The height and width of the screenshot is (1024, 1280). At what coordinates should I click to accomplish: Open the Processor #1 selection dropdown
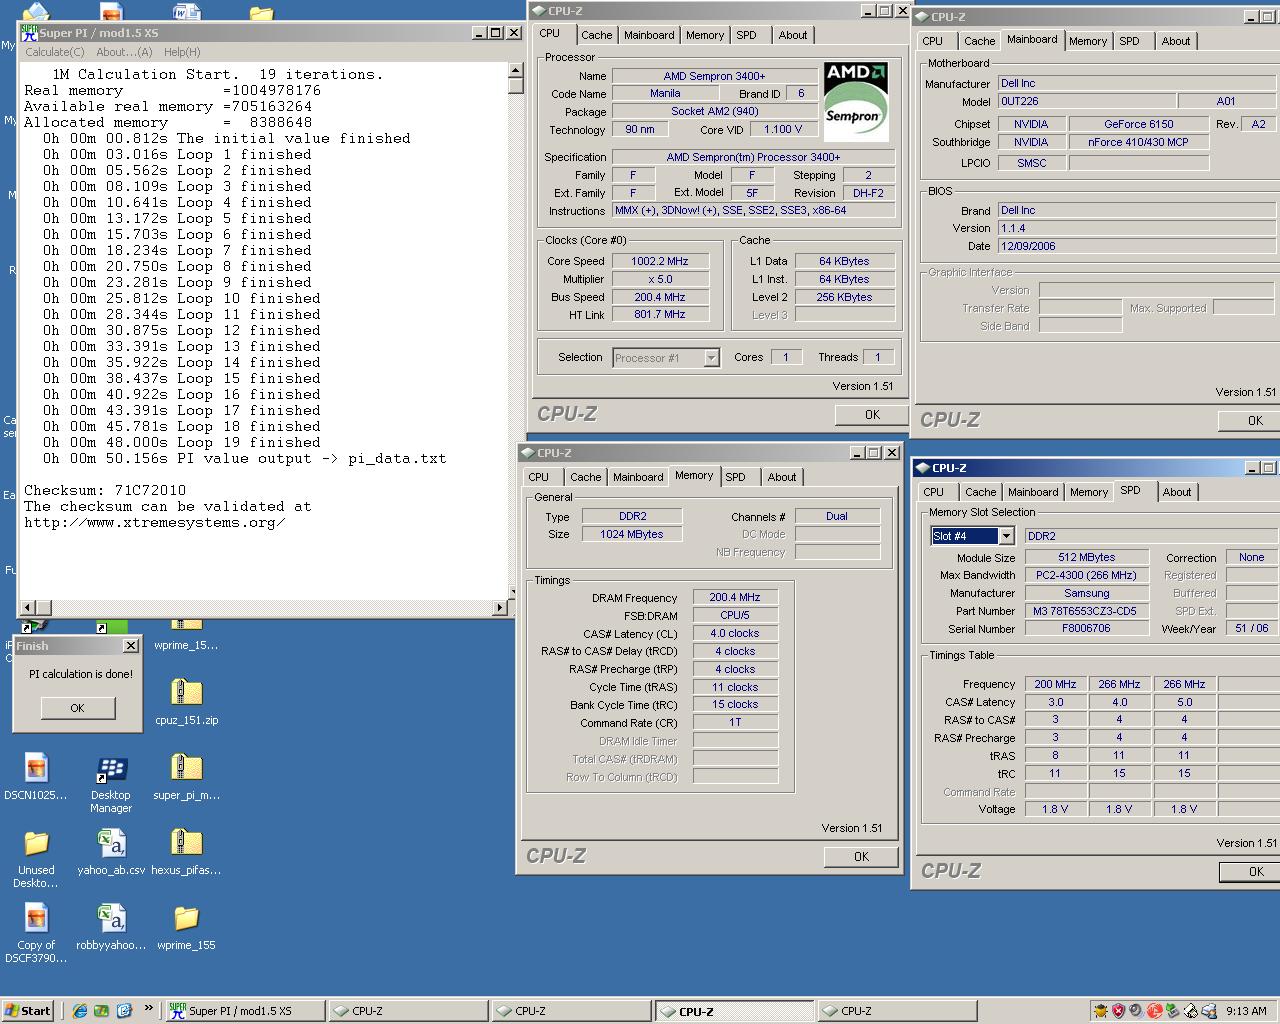click(711, 358)
